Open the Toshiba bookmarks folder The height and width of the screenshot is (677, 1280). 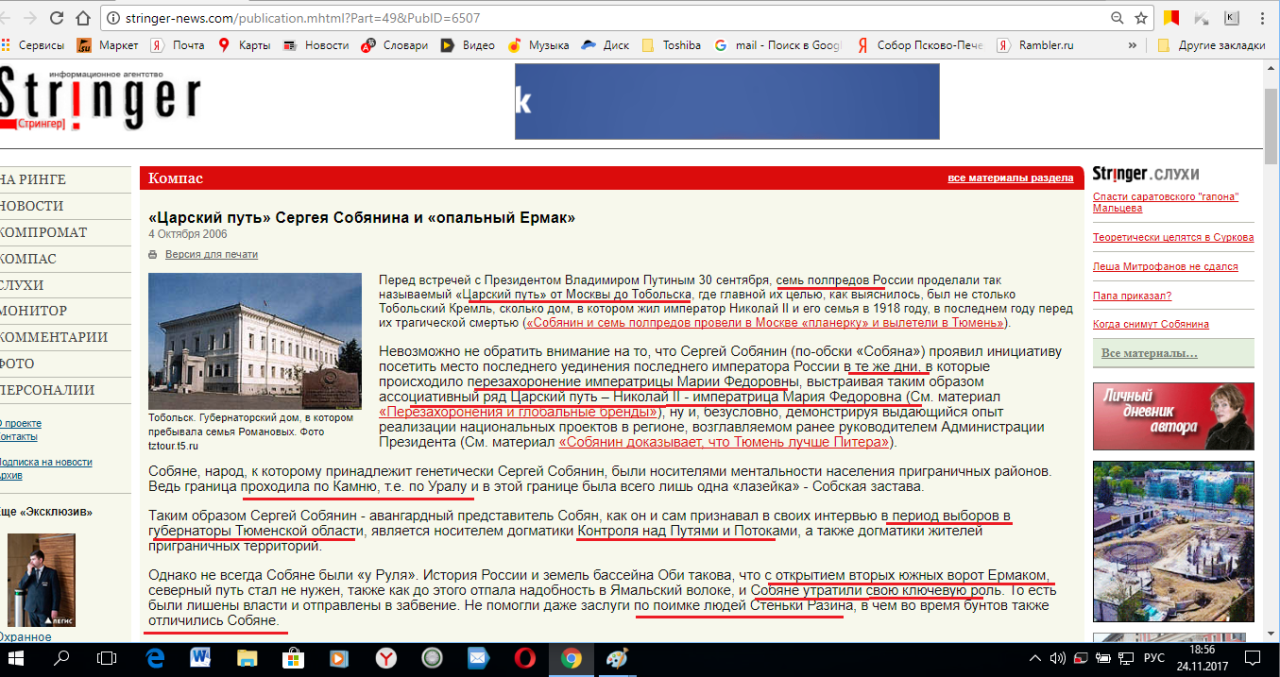(671, 45)
